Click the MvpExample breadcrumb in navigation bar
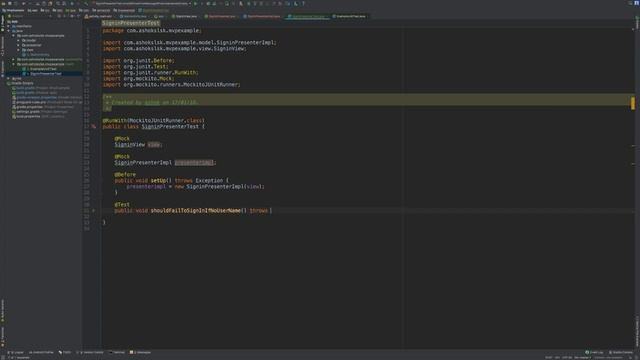The height and width of the screenshot is (360, 640). (x=13, y=10)
